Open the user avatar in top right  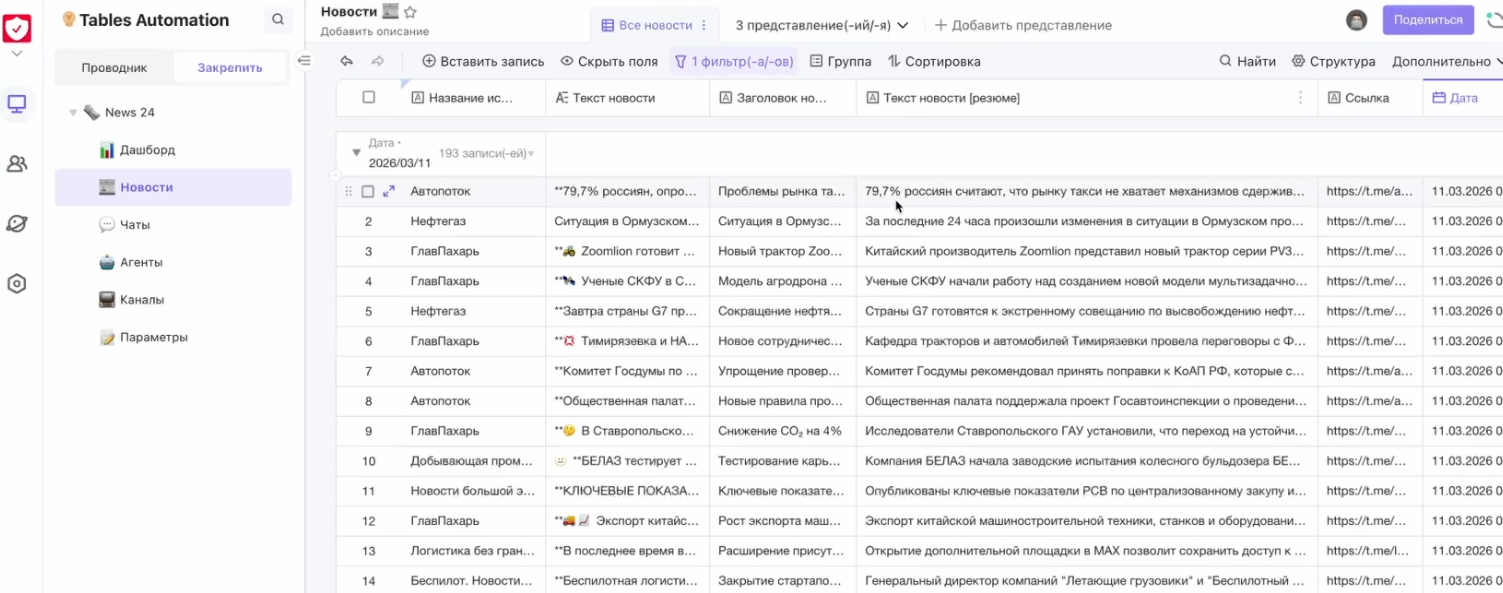pyautogui.click(x=1356, y=20)
